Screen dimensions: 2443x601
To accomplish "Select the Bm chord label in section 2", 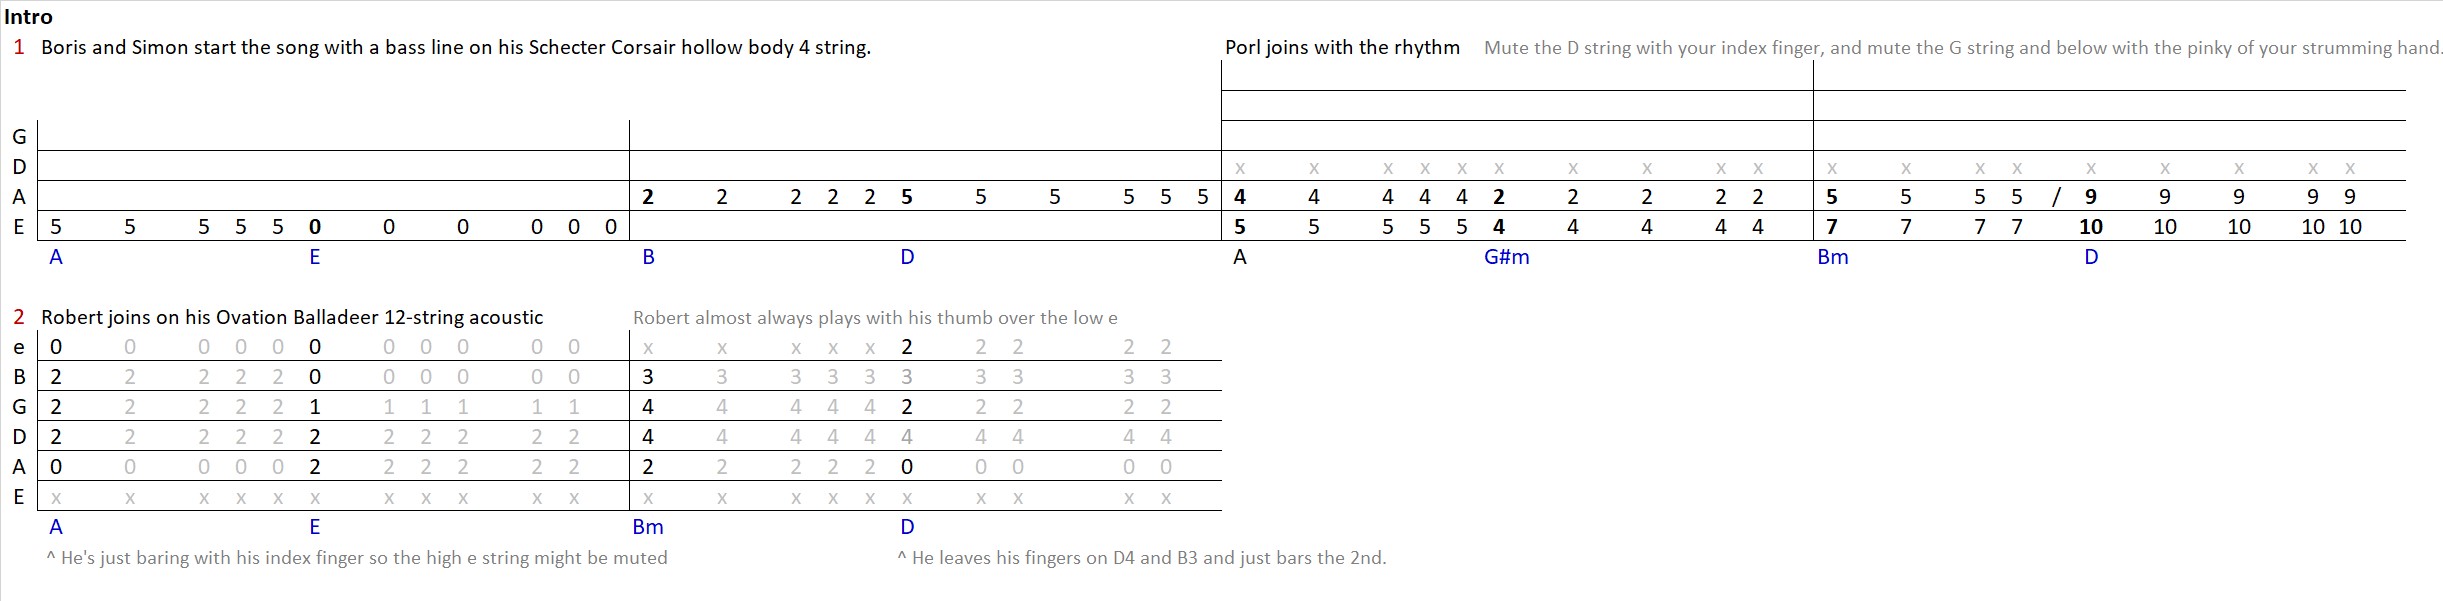I will (x=648, y=527).
